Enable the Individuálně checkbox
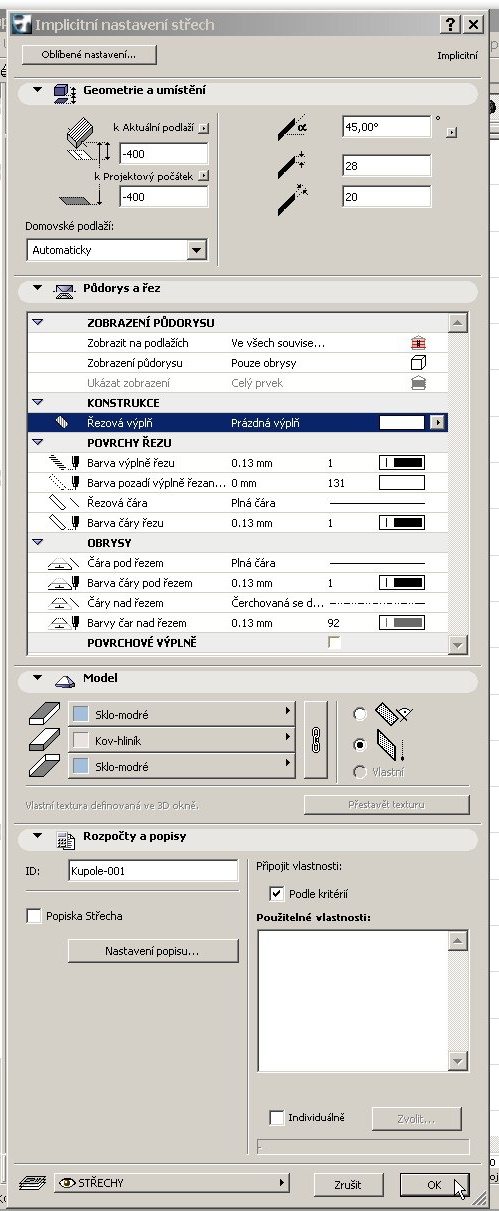This screenshot has width=499, height=1211. pos(278,1117)
